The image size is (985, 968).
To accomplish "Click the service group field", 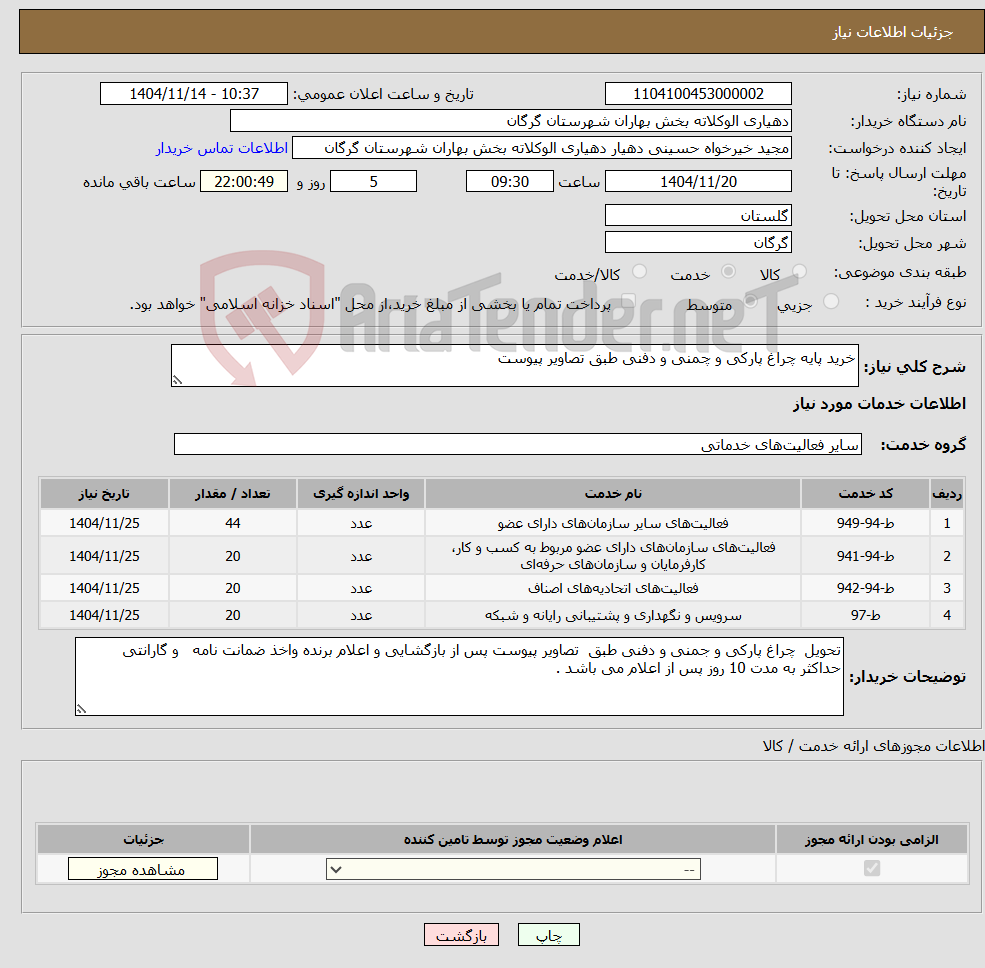I will click(518, 444).
